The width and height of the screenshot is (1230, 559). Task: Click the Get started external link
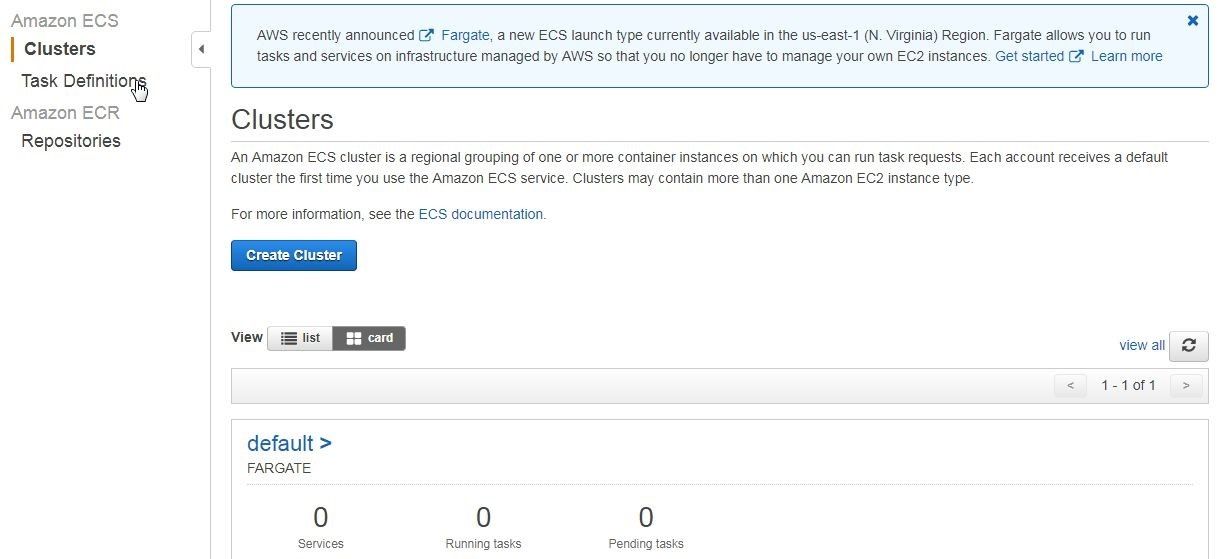(x=1039, y=56)
